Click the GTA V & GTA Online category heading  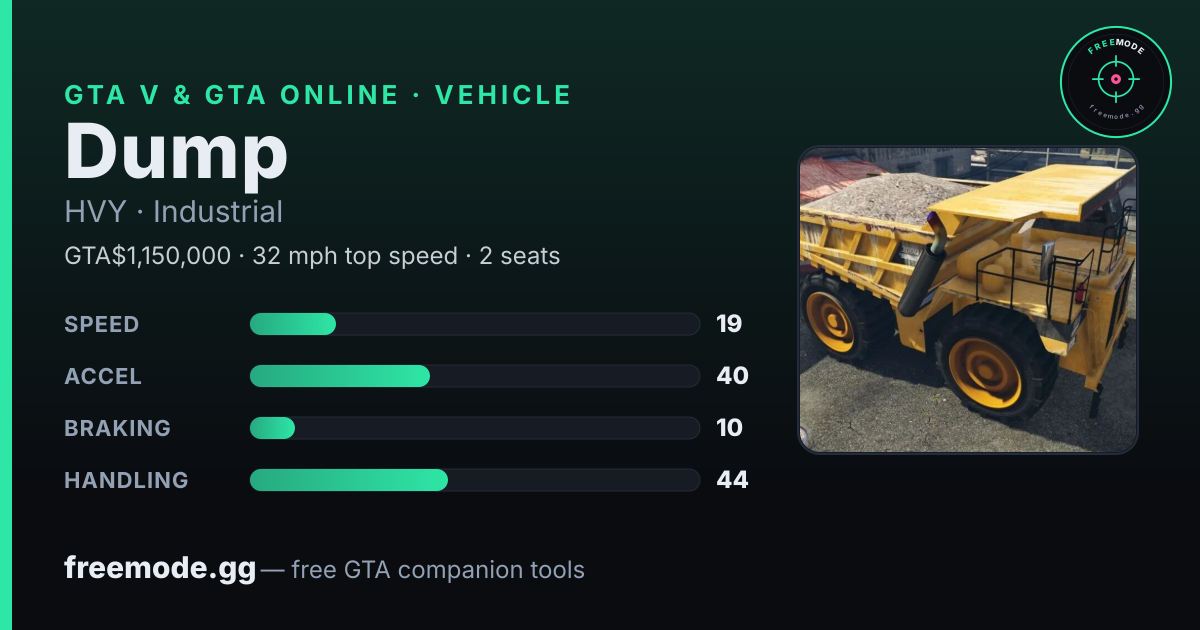(x=318, y=95)
